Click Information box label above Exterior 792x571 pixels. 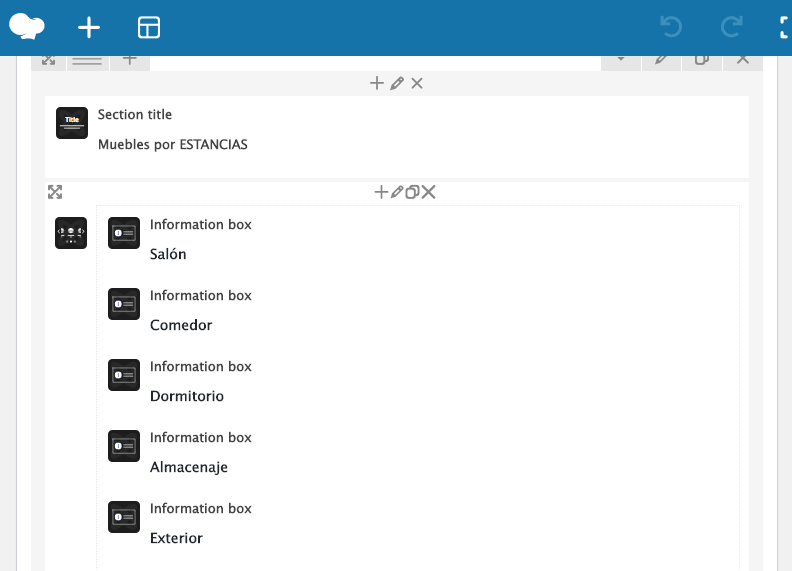(201, 508)
